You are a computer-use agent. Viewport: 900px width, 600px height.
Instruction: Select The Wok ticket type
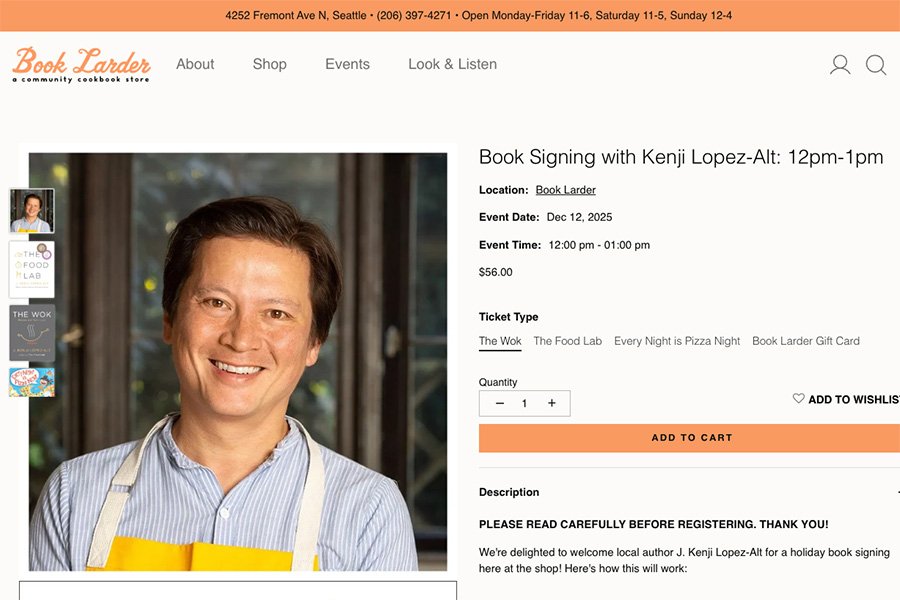500,341
